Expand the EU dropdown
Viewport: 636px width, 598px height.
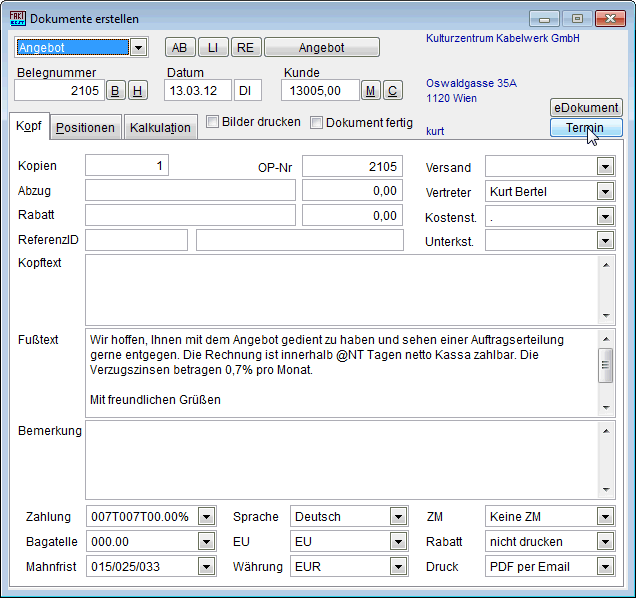[398, 541]
